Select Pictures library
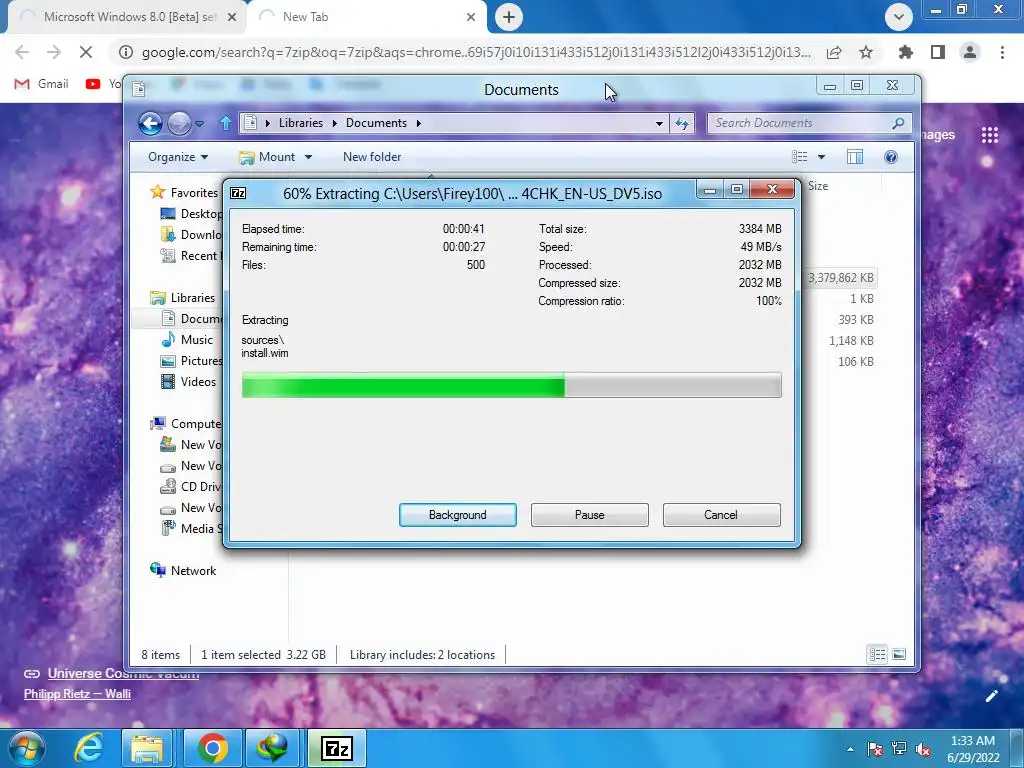 pos(191,360)
